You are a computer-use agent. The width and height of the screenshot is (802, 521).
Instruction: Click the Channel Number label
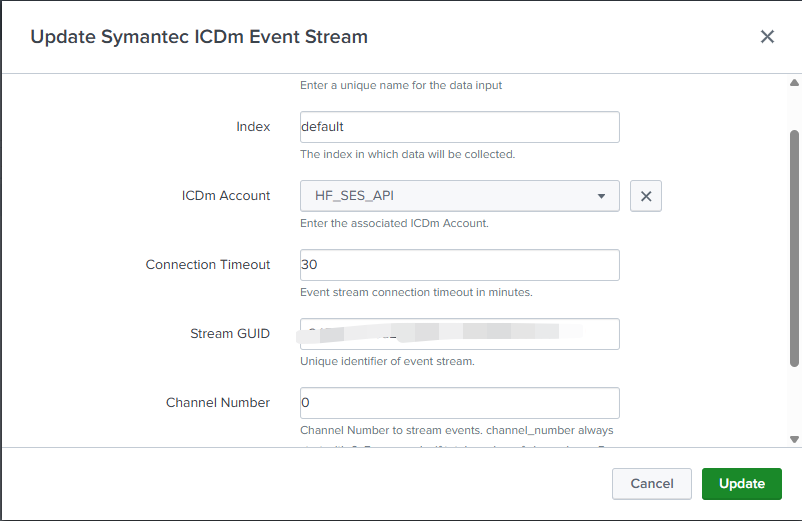218,403
